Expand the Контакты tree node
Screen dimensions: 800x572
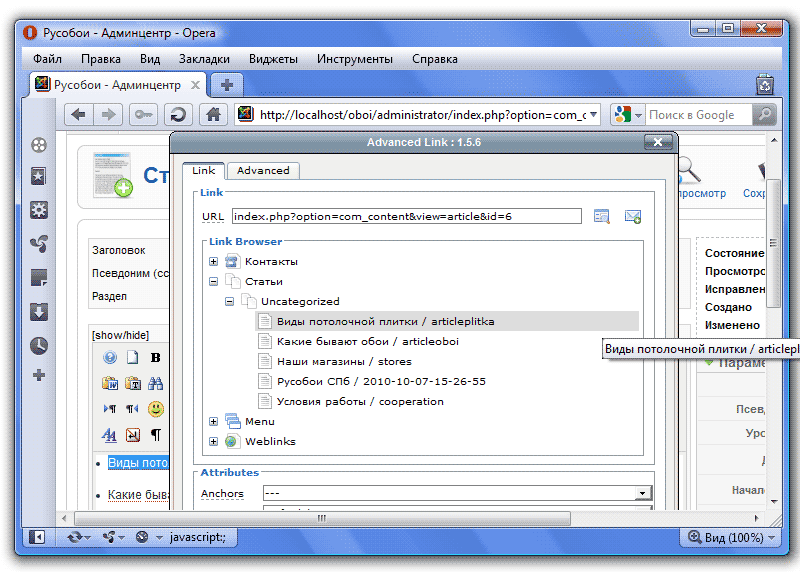(x=213, y=262)
